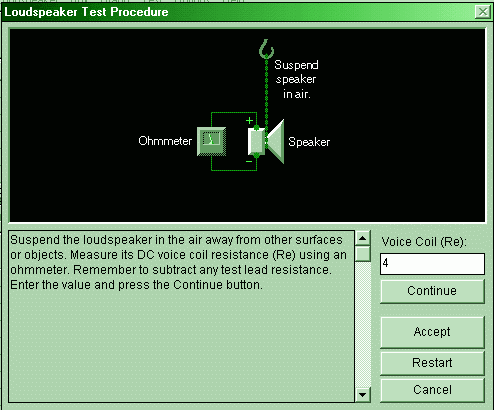Screen dimensions: 494x410
Task: Focus the Voice Coil (Re) input field
Action: 432,264
